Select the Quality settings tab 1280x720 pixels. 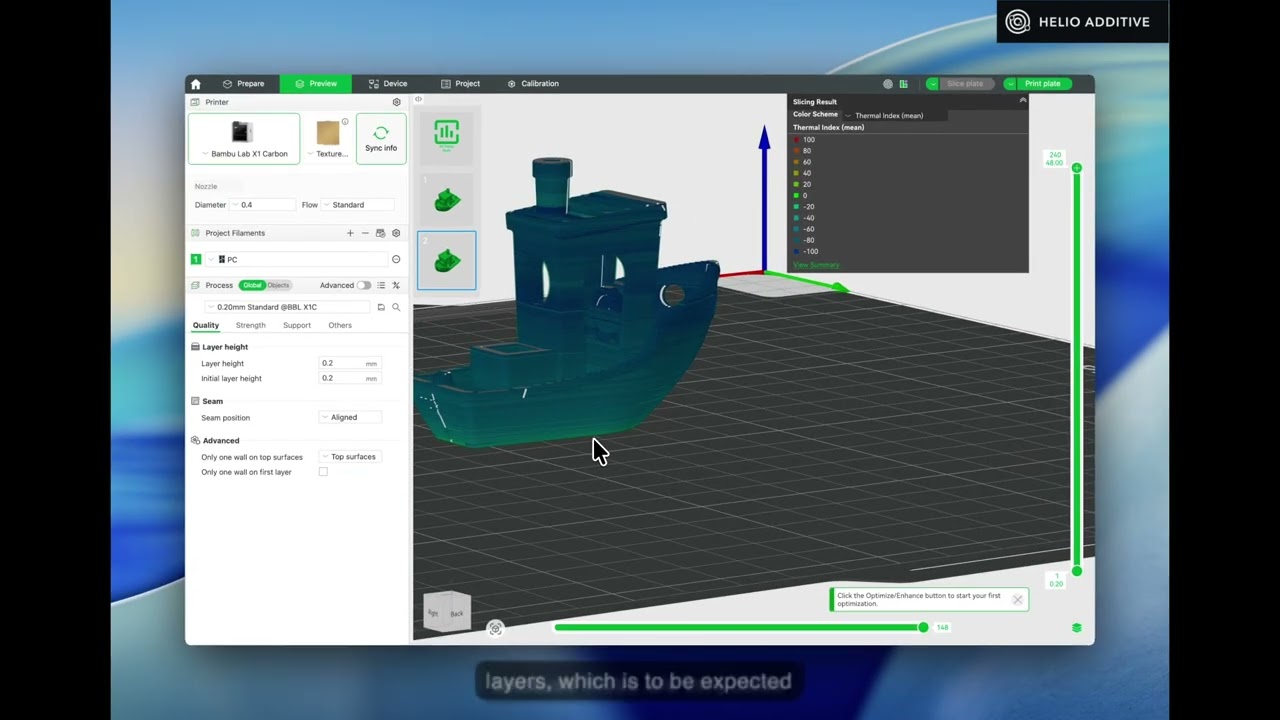[206, 325]
